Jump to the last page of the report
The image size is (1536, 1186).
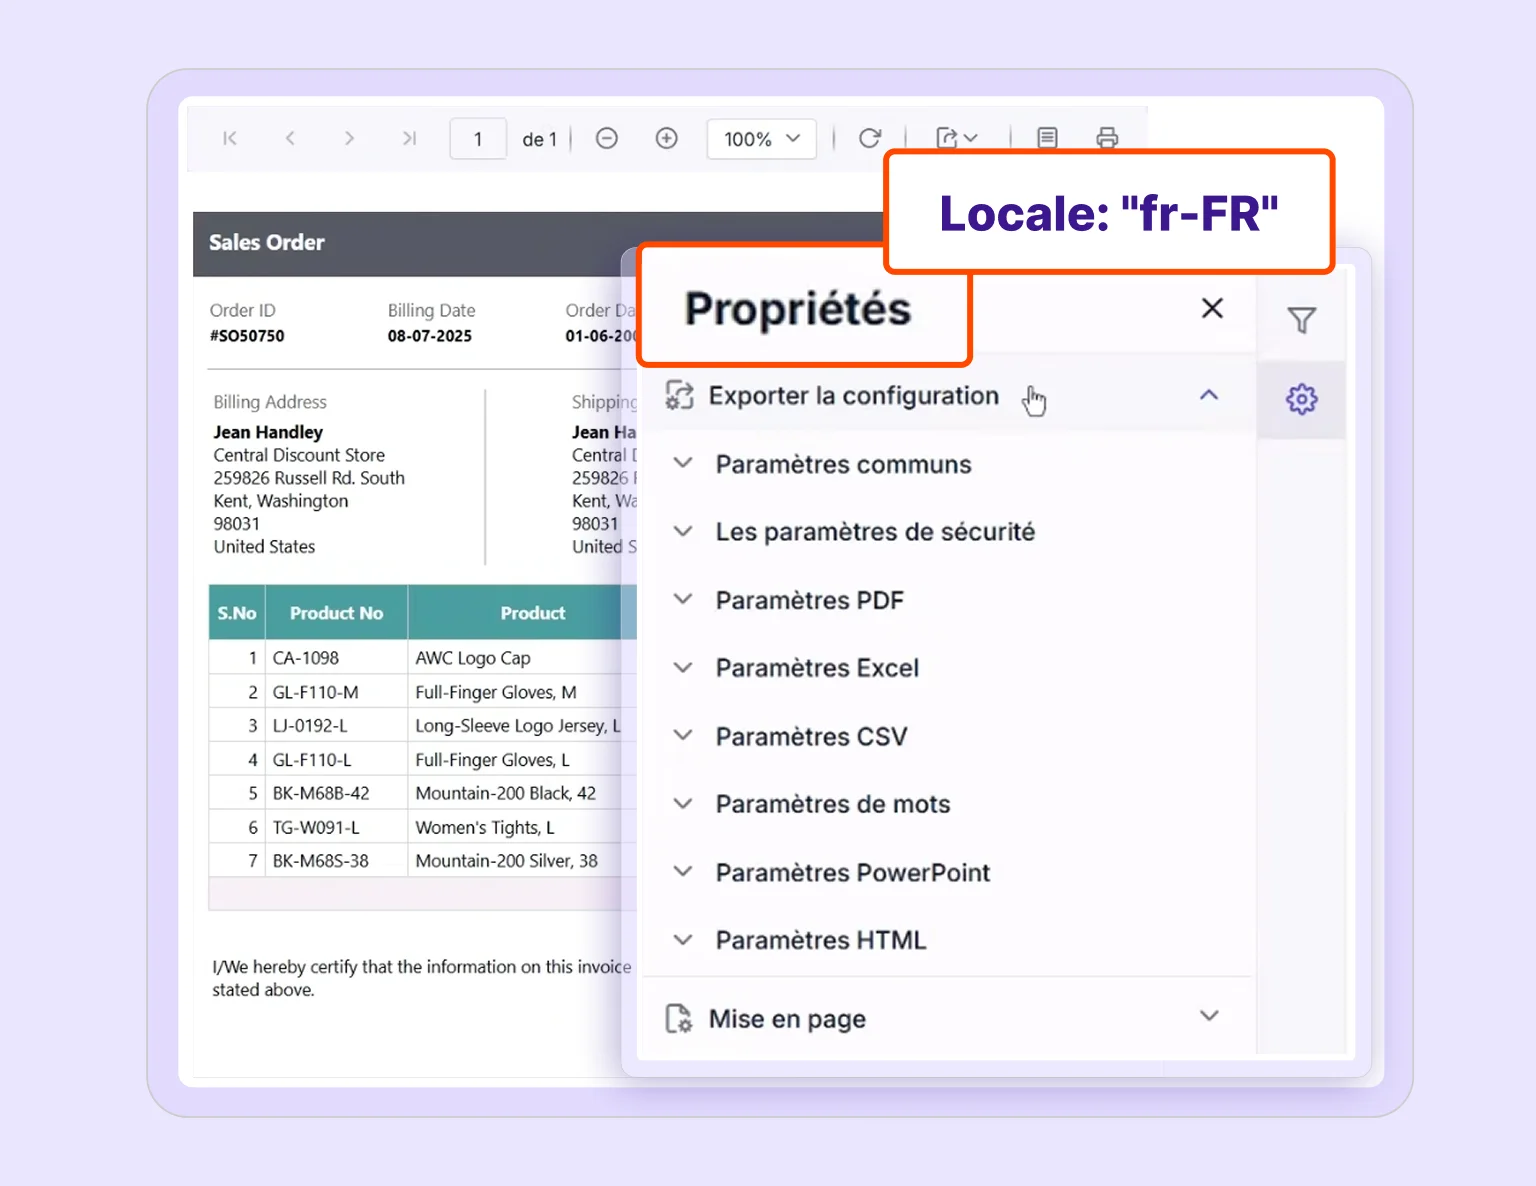point(409,138)
